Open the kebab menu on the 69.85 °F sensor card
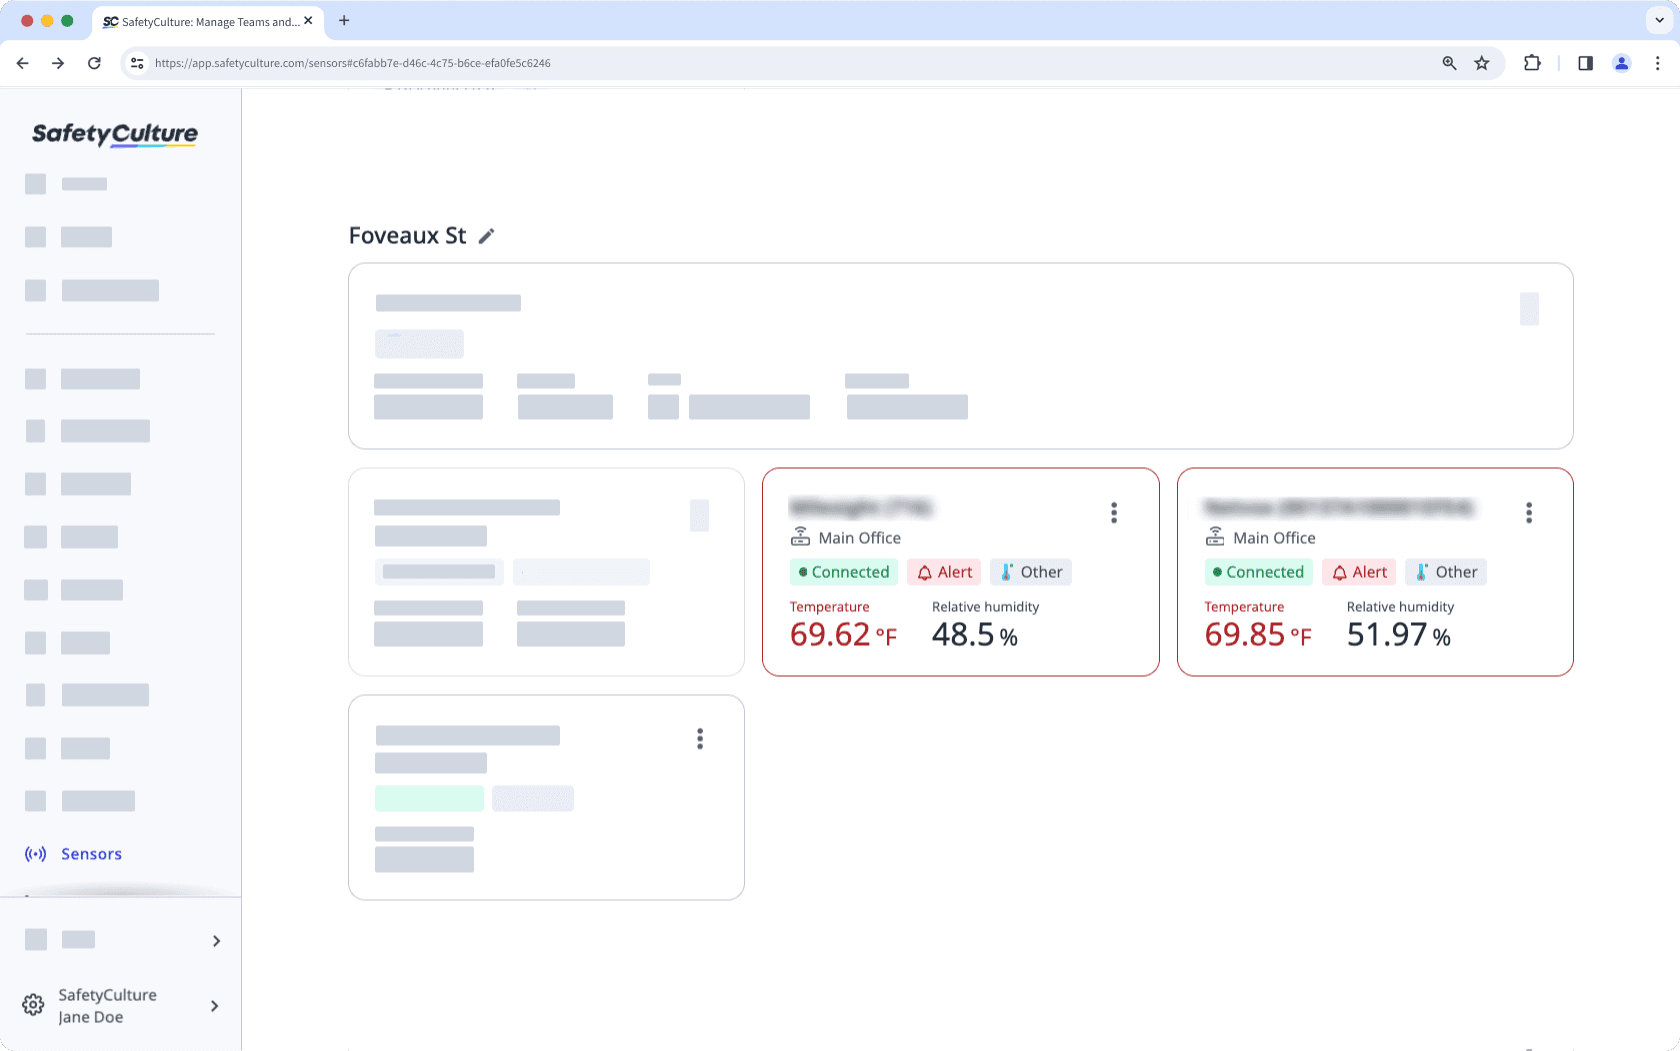The width and height of the screenshot is (1680, 1051). pos(1528,513)
